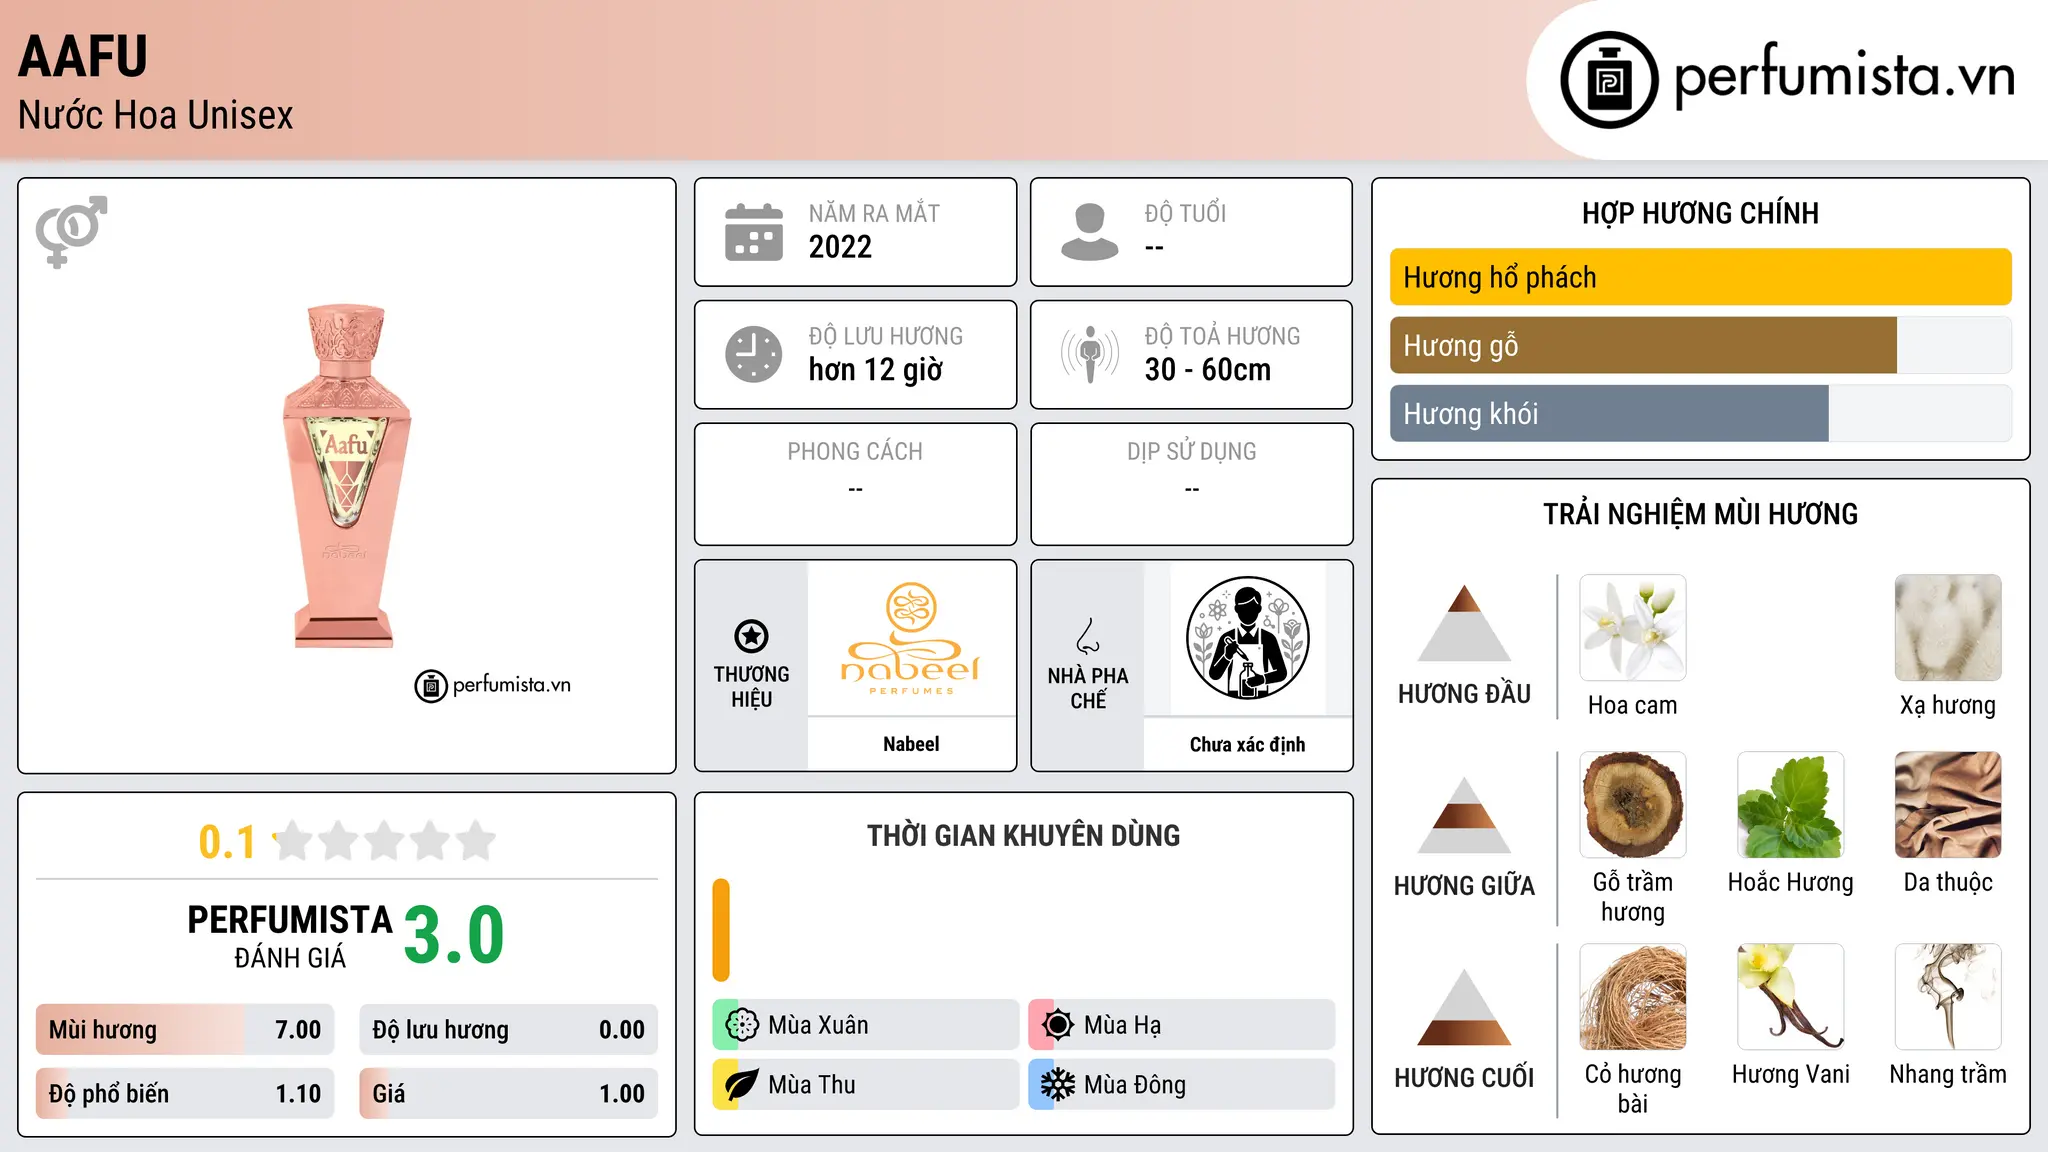Click the HƯƠNG GIỮA label
2048x1152 pixels.
pyautogui.click(x=1464, y=886)
